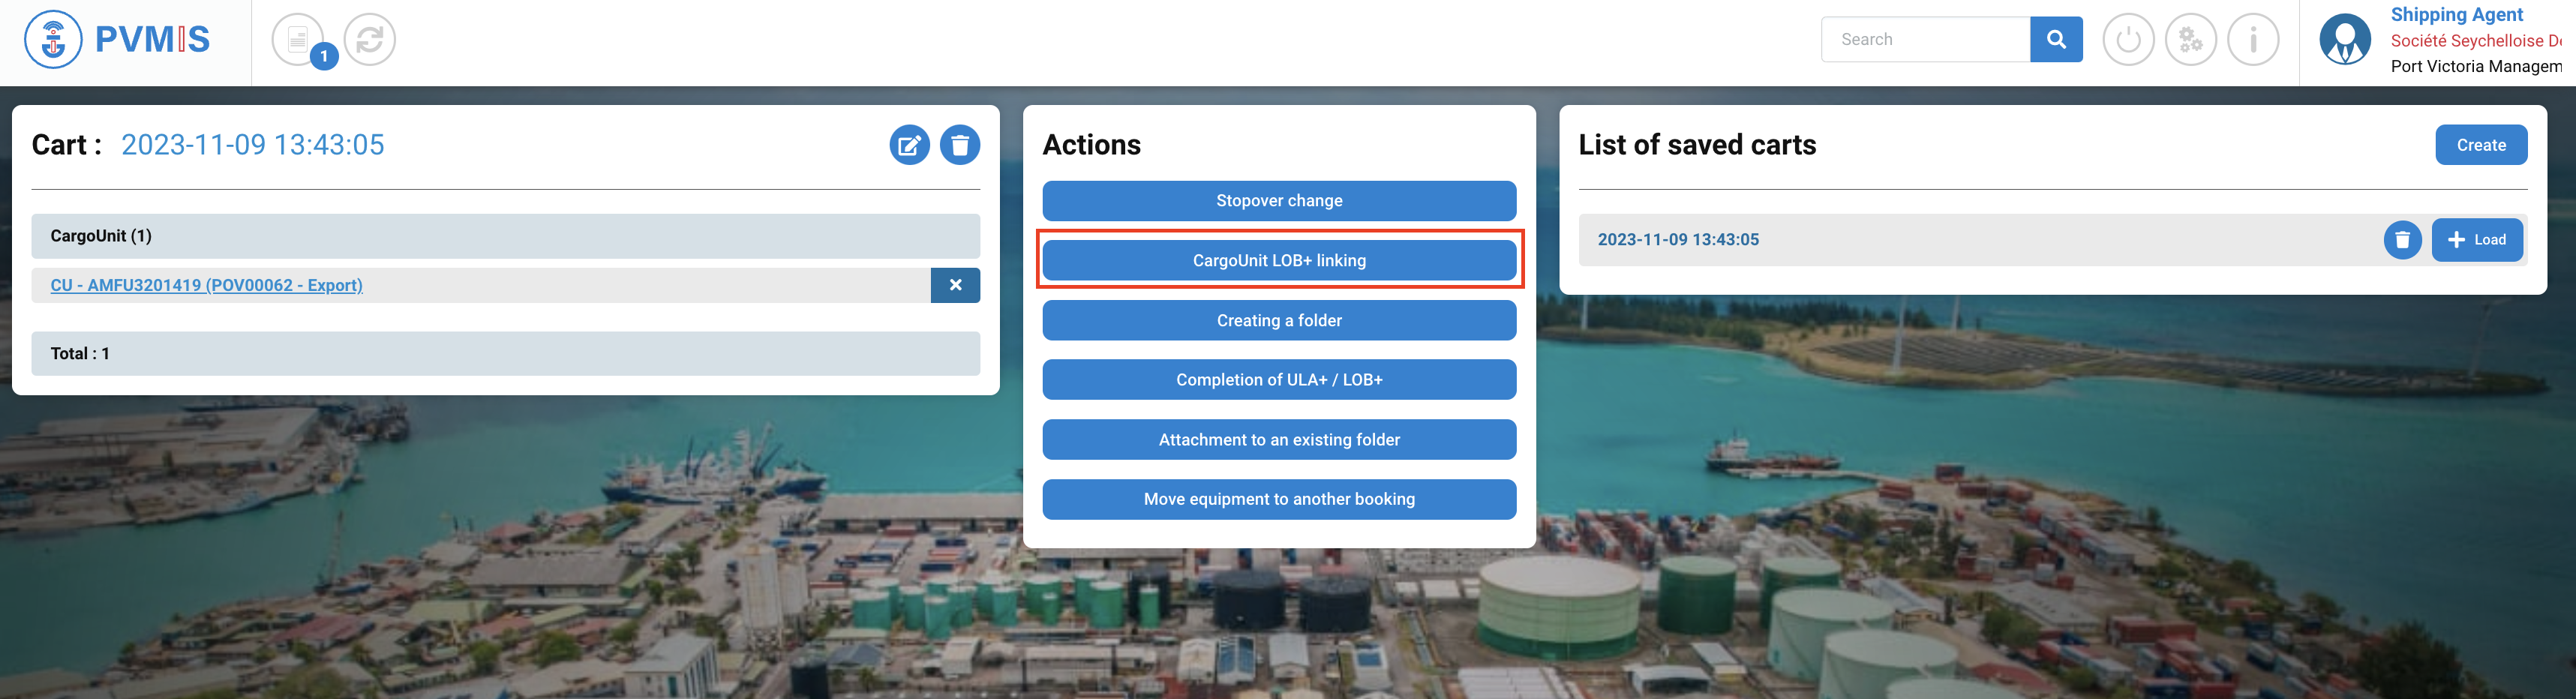Click the refresh arrows icon in header

[x=370, y=40]
